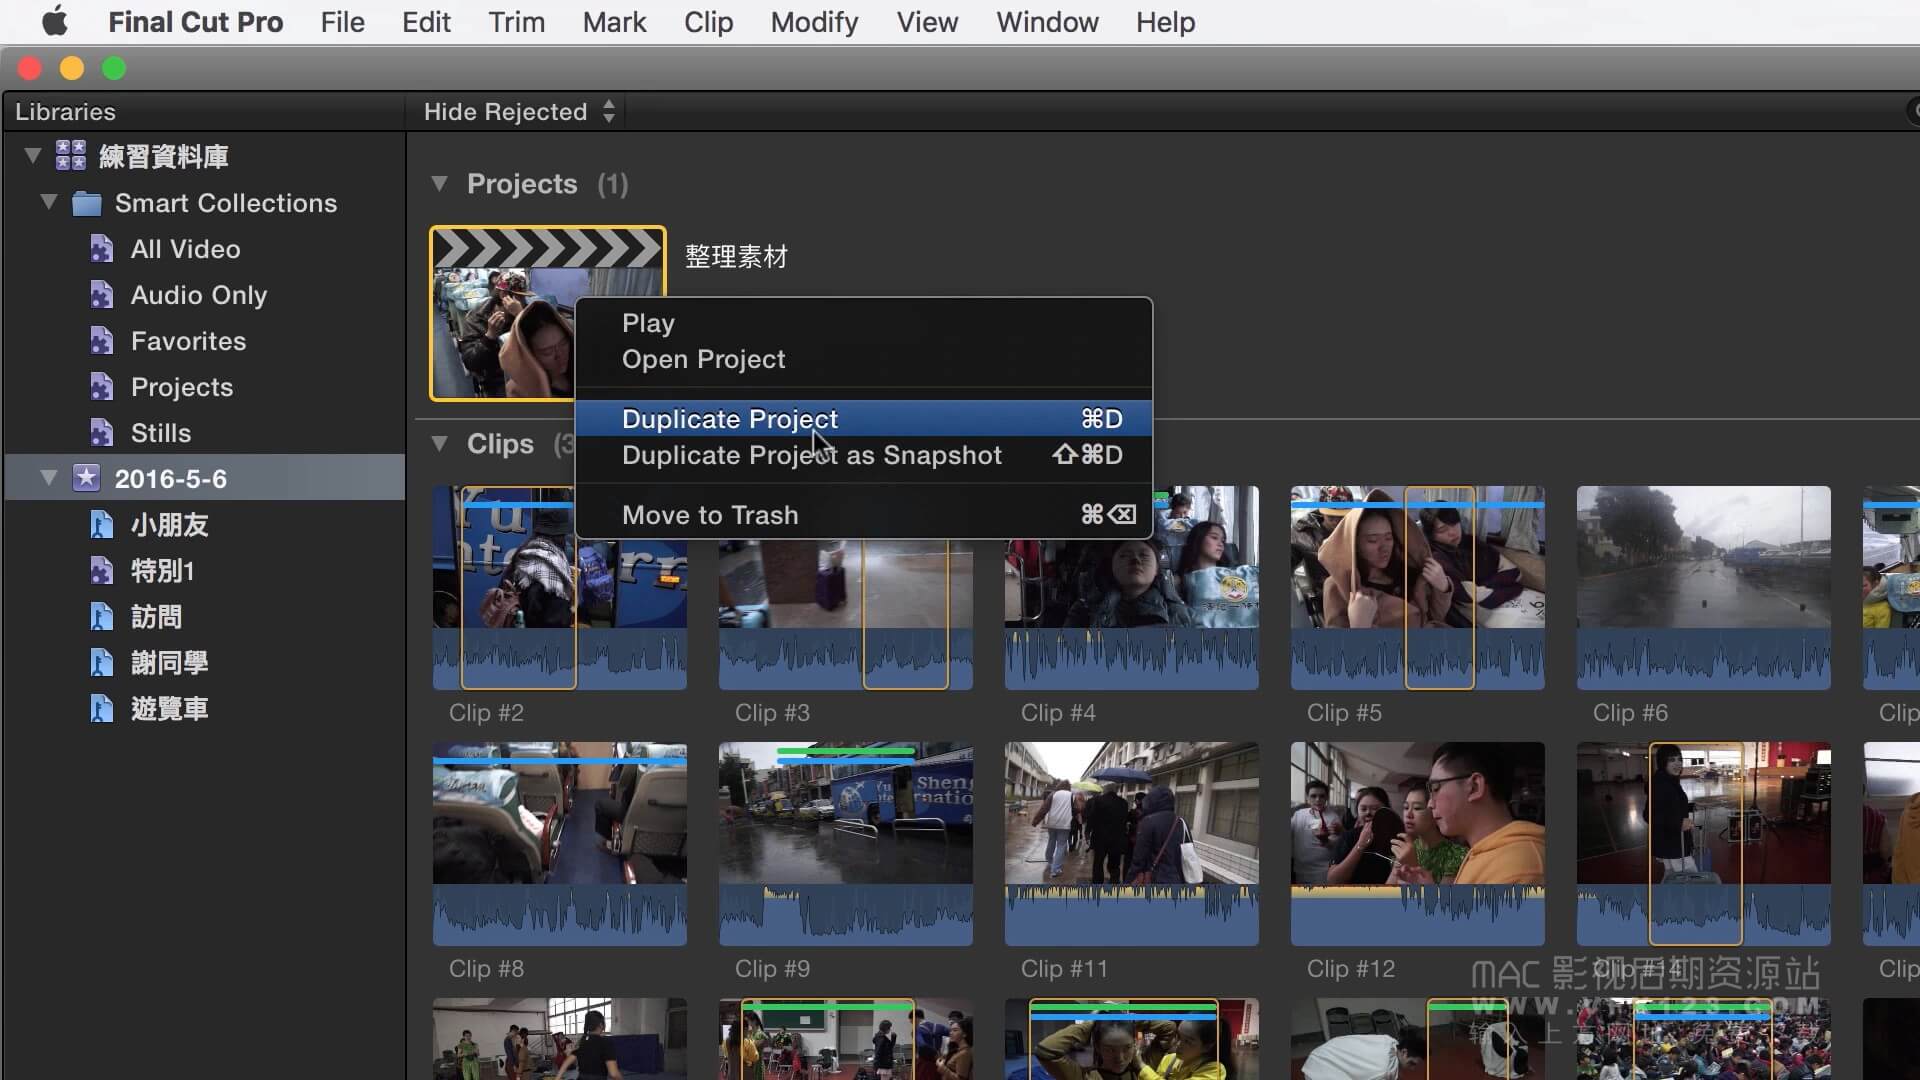The width and height of the screenshot is (1920, 1080).
Task: Click the Clip #2 name label
Action: pyautogui.click(x=486, y=713)
